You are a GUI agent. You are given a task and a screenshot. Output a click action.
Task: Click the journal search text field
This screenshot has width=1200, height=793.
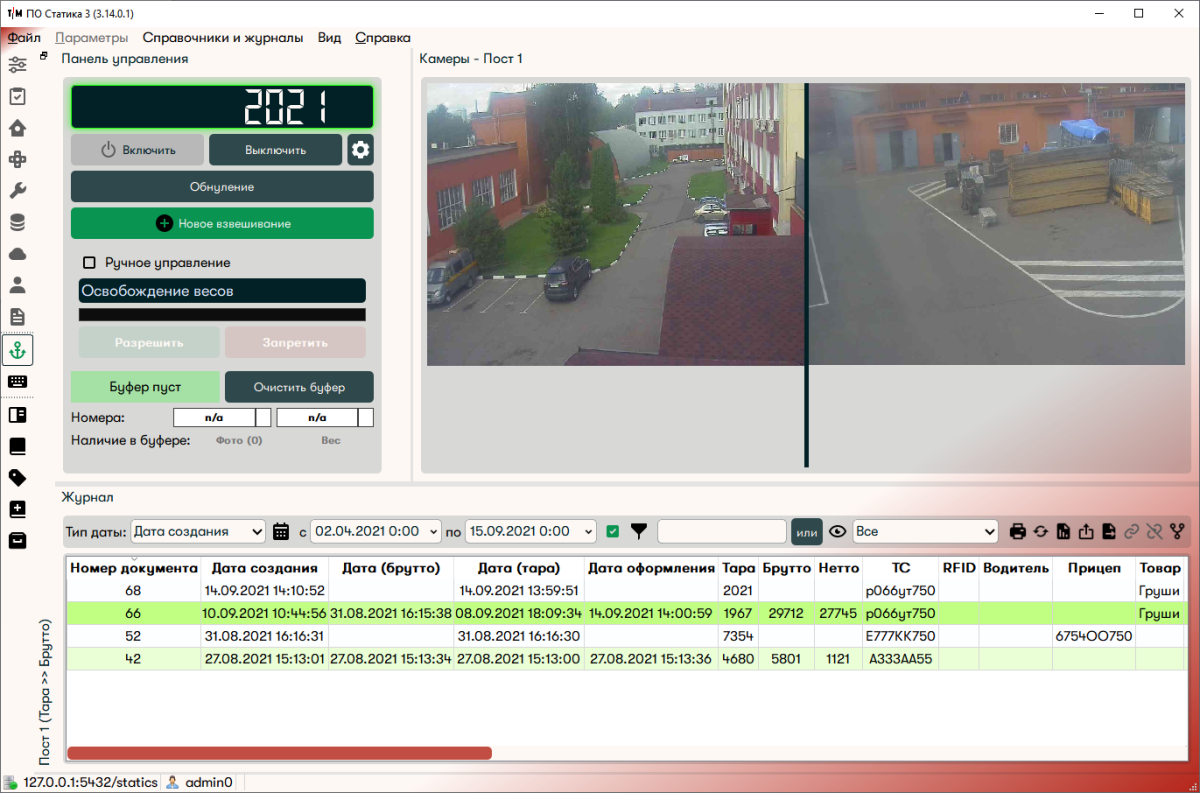click(722, 532)
